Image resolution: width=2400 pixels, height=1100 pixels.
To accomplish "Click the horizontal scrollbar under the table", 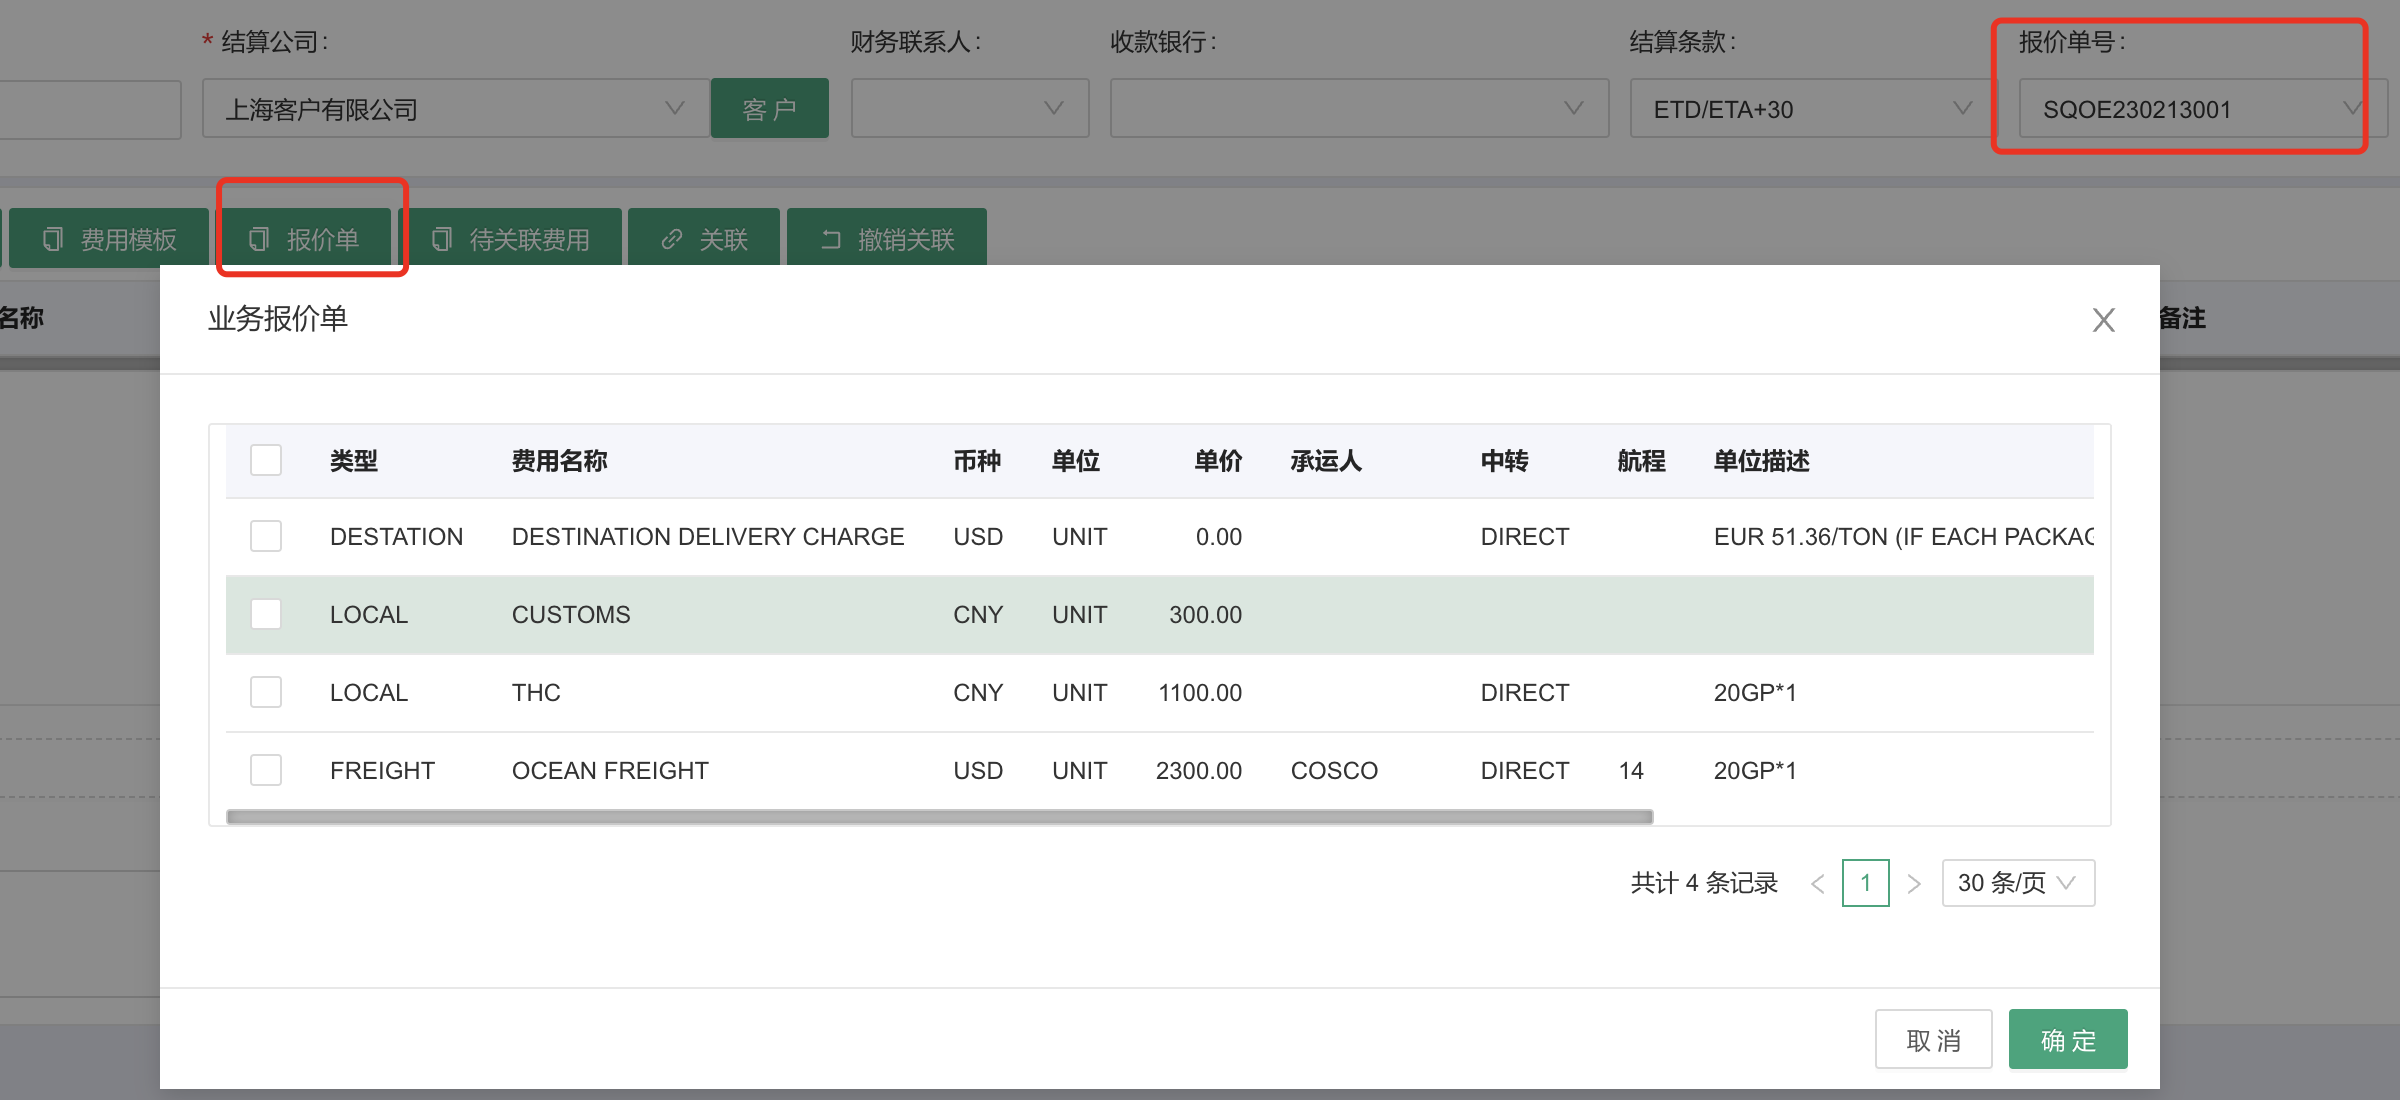I will (940, 817).
